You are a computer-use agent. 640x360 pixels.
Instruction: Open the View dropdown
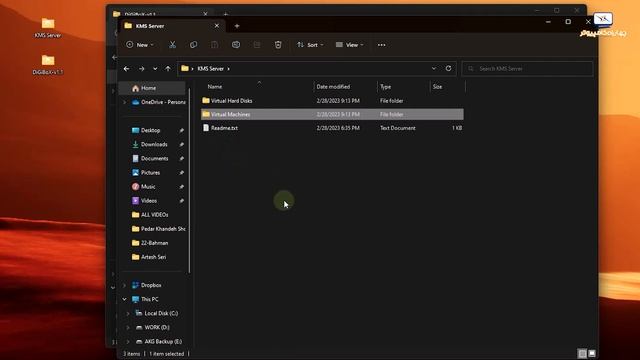[x=349, y=45]
